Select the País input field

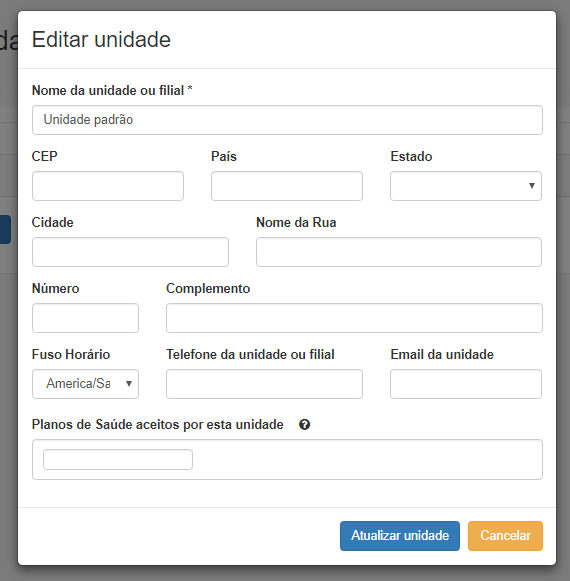(x=287, y=186)
